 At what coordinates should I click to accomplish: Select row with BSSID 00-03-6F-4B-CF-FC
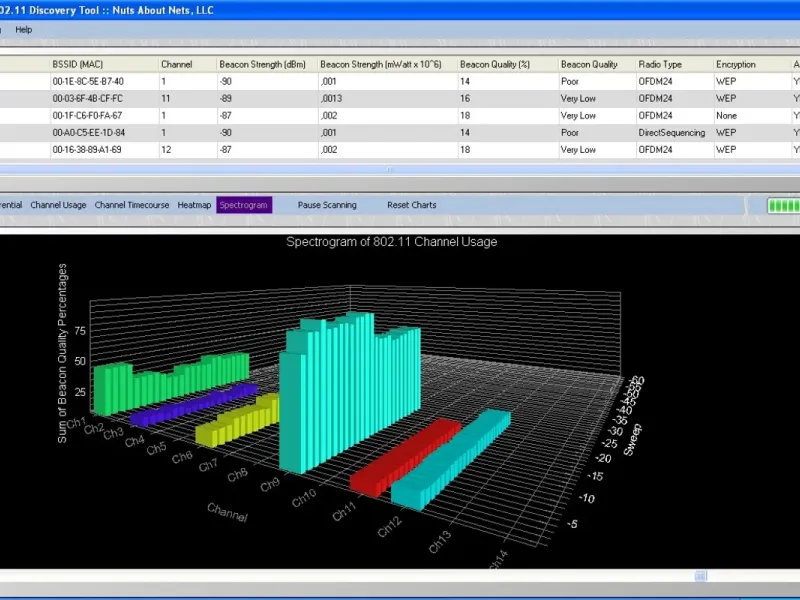click(x=400, y=98)
